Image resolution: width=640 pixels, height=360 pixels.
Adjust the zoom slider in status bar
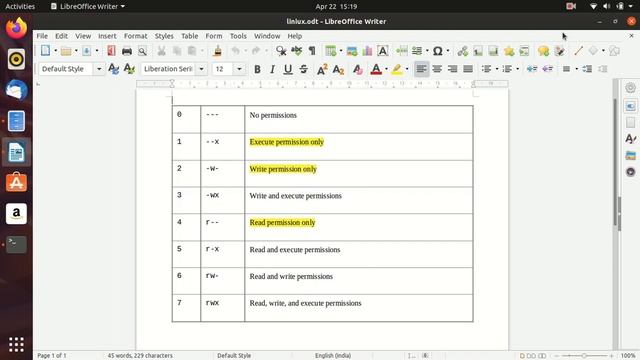coord(584,356)
